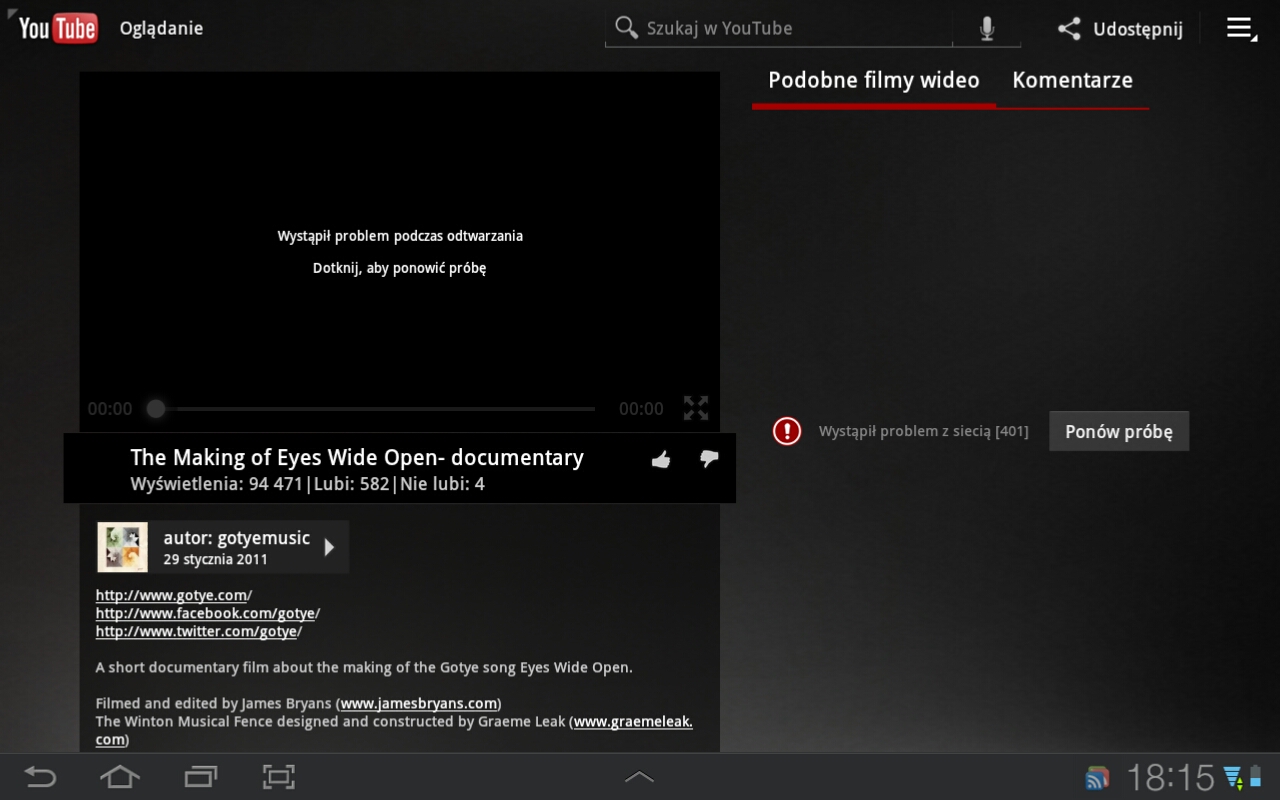Take screenshot with capture button

279,777
